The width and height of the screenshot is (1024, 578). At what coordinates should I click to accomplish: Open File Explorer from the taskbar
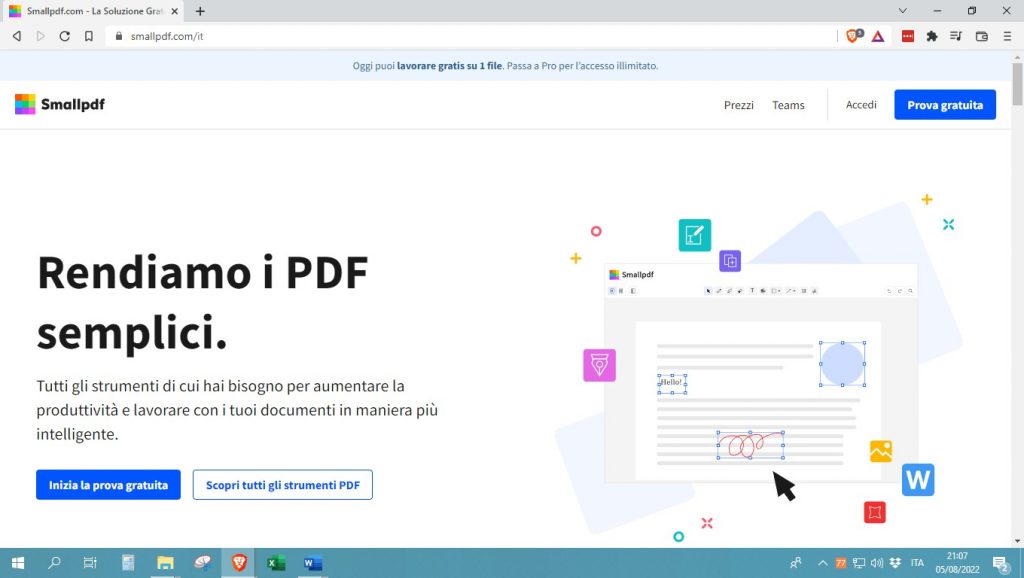(164, 562)
